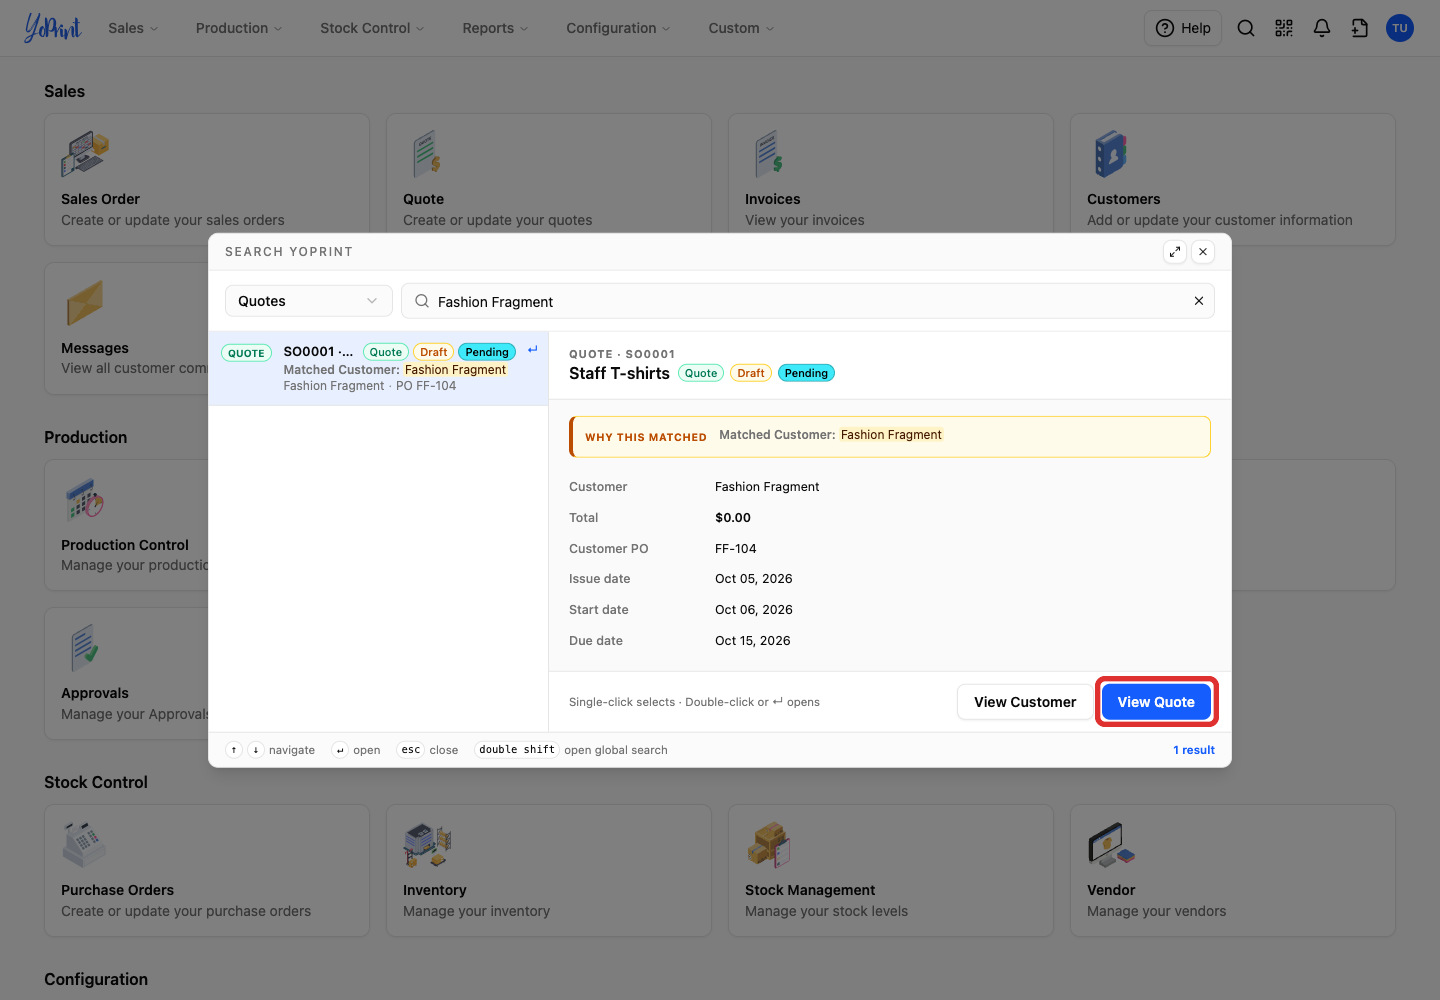Expand the Production menu

coord(239,28)
